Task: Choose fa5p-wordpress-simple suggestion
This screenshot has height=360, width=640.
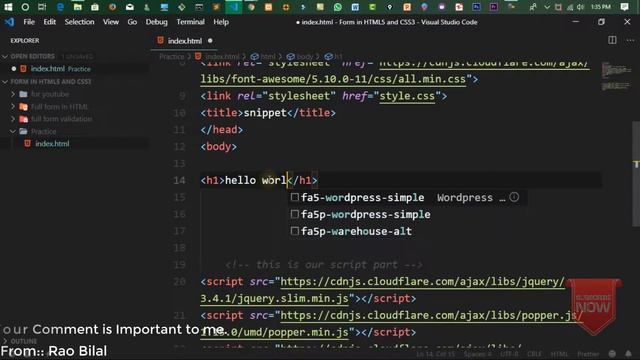Action: pyautogui.click(x=366, y=214)
